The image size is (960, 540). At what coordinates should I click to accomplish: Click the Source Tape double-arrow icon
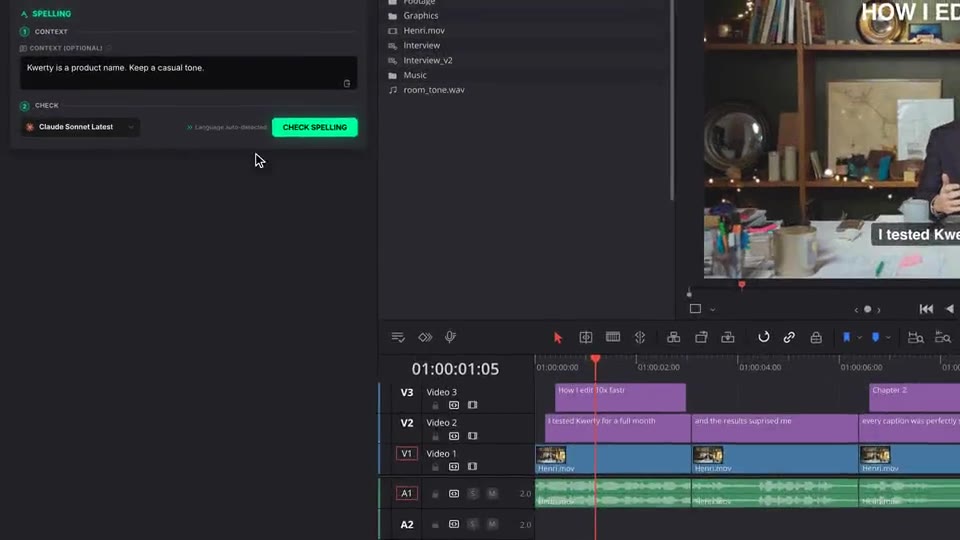[425, 337]
